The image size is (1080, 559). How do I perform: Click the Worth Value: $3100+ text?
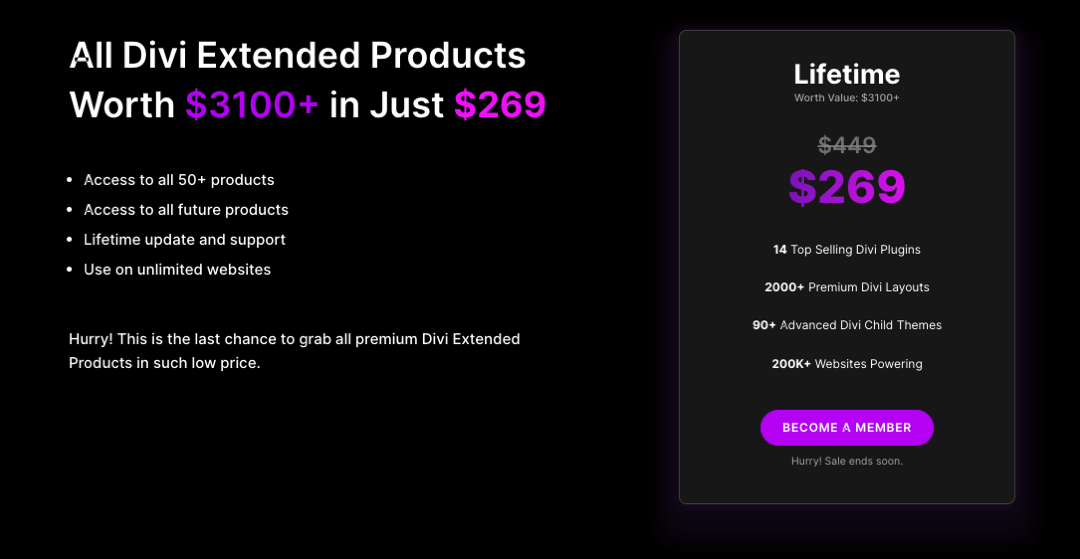[x=847, y=98]
